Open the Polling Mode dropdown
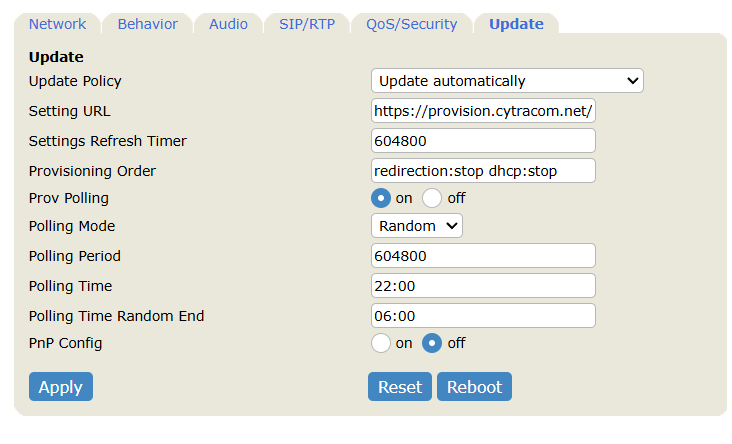The width and height of the screenshot is (732, 444). (x=417, y=226)
